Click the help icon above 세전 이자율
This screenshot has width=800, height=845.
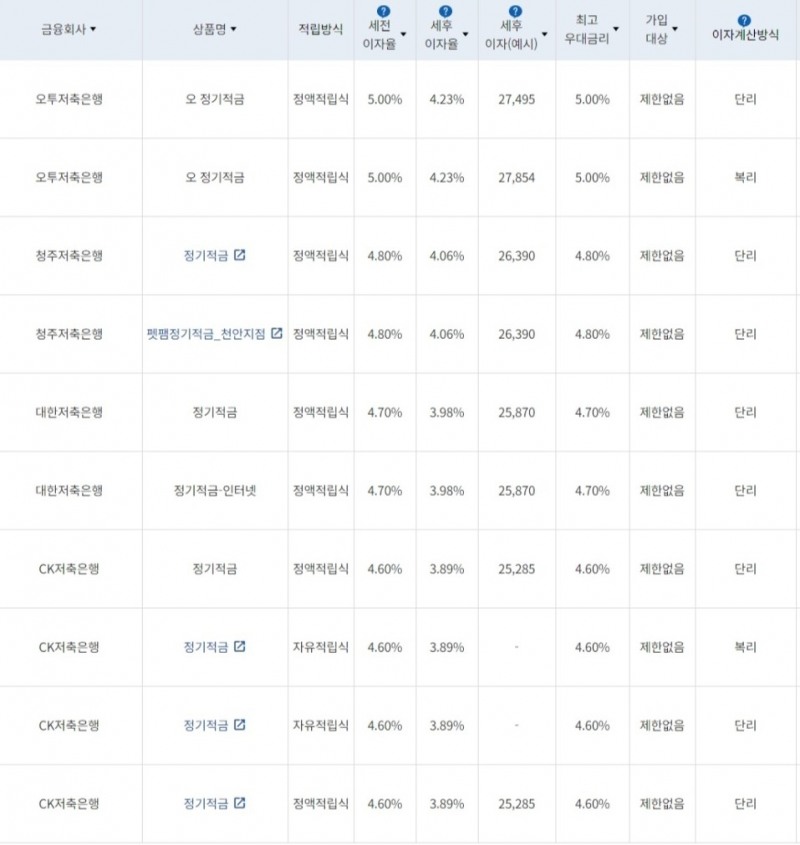pos(384,11)
